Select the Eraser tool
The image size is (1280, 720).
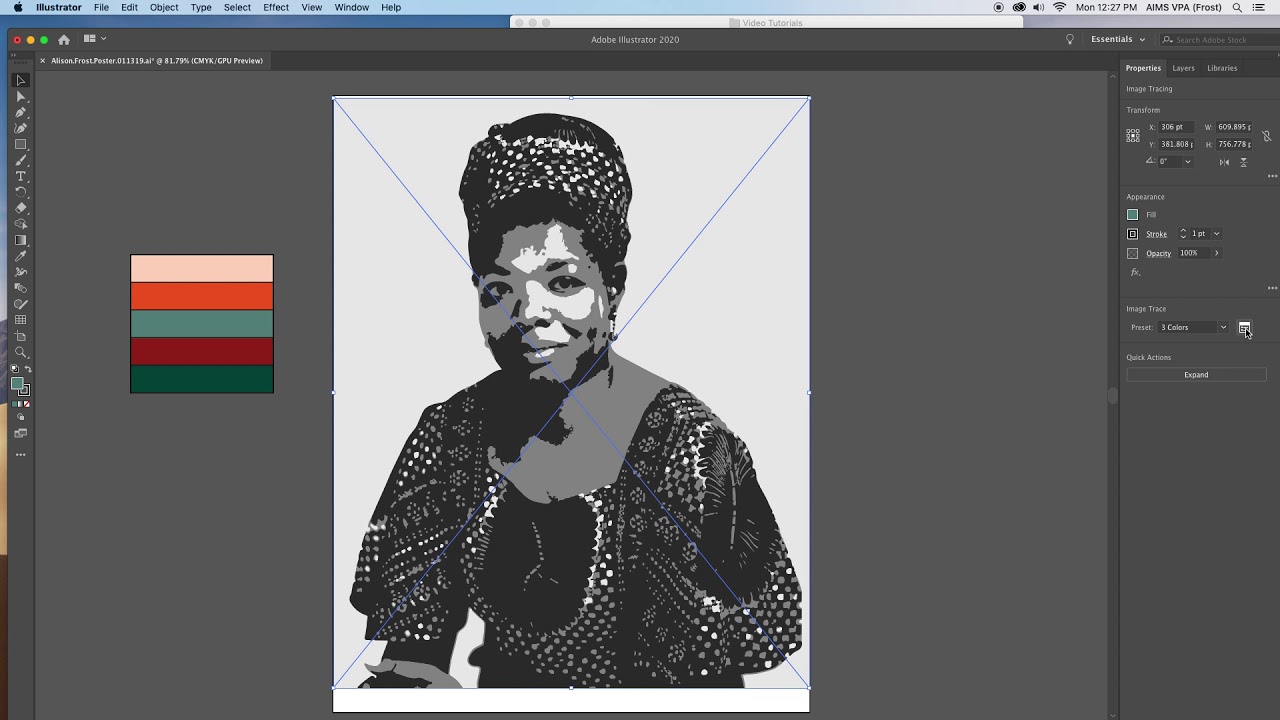[20, 208]
